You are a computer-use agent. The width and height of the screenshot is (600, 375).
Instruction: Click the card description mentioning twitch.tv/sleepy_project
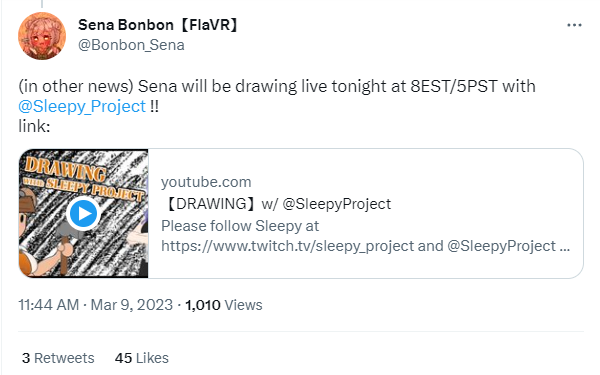[x=365, y=236]
